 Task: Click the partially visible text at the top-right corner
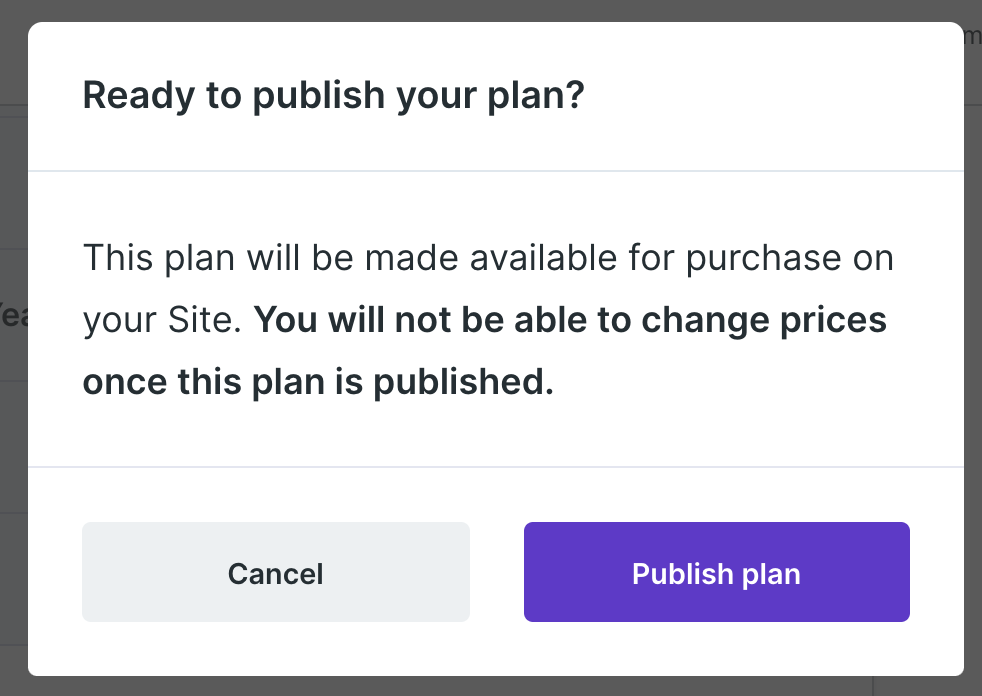(x=972, y=36)
